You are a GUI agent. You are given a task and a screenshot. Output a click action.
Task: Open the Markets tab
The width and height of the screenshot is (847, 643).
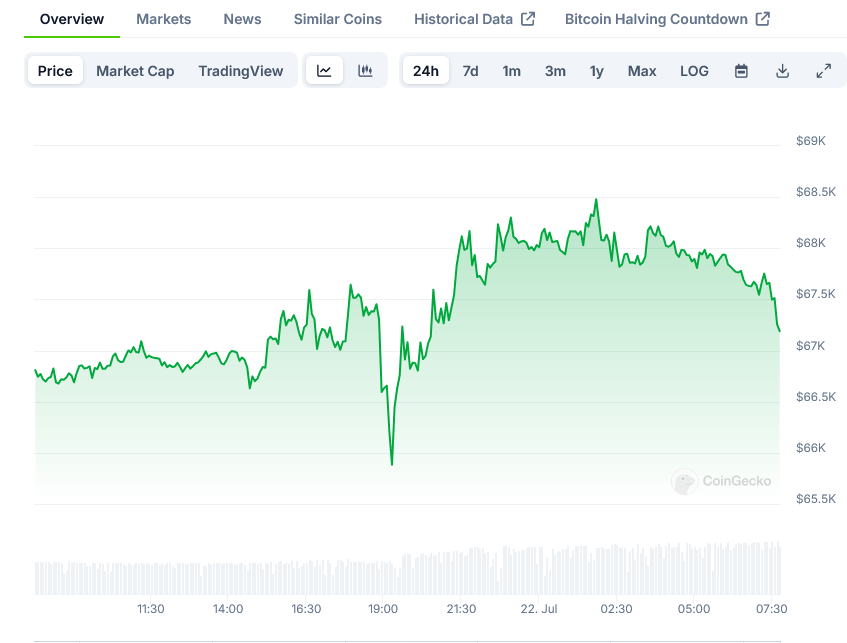(x=164, y=19)
